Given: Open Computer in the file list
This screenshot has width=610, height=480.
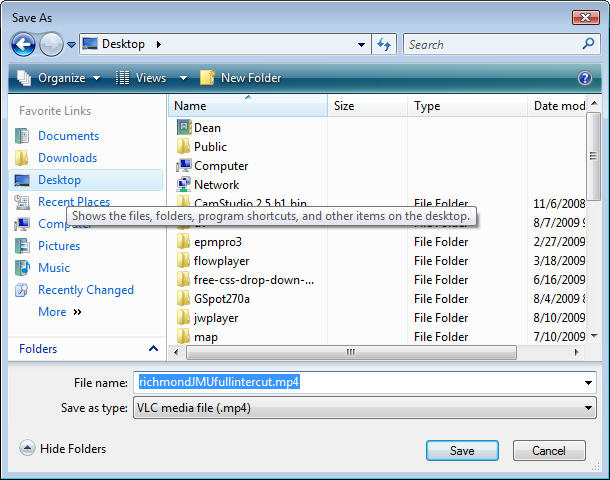Looking at the screenshot, I should [x=220, y=166].
